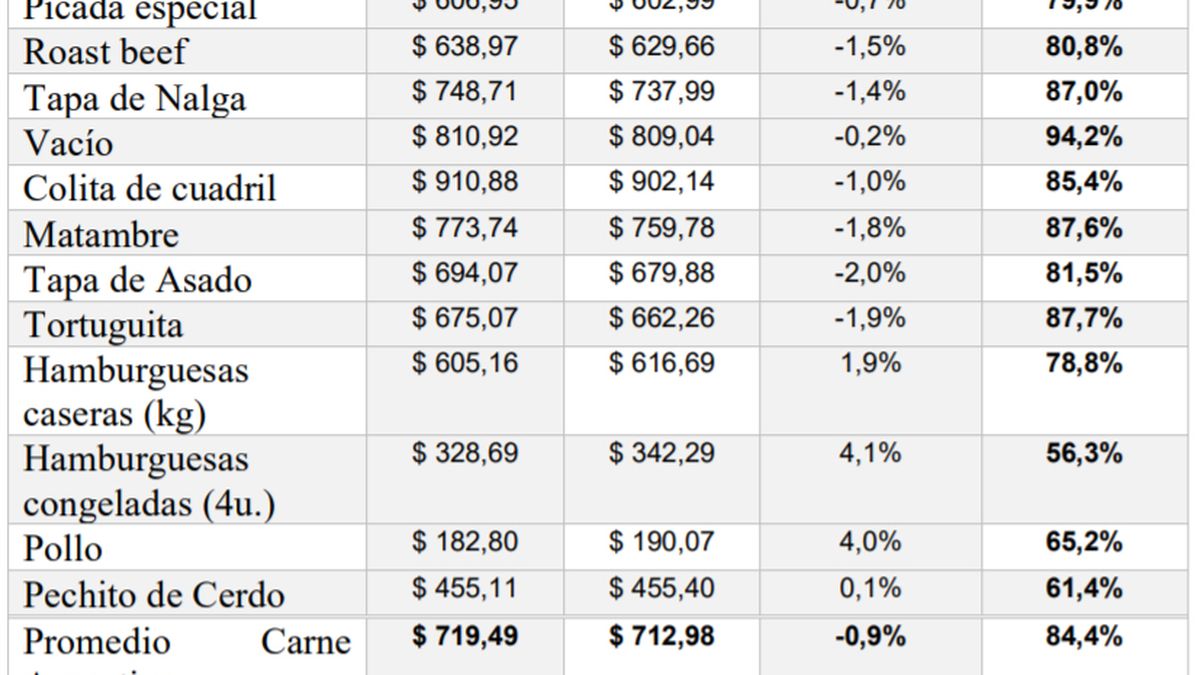Select the 4,1% variation cell
This screenshot has width=1200, height=675.
(x=869, y=454)
